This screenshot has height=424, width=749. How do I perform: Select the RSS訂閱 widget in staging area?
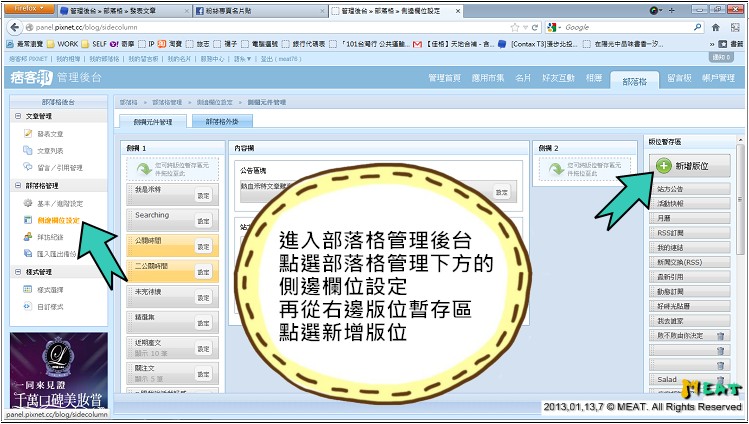point(689,233)
